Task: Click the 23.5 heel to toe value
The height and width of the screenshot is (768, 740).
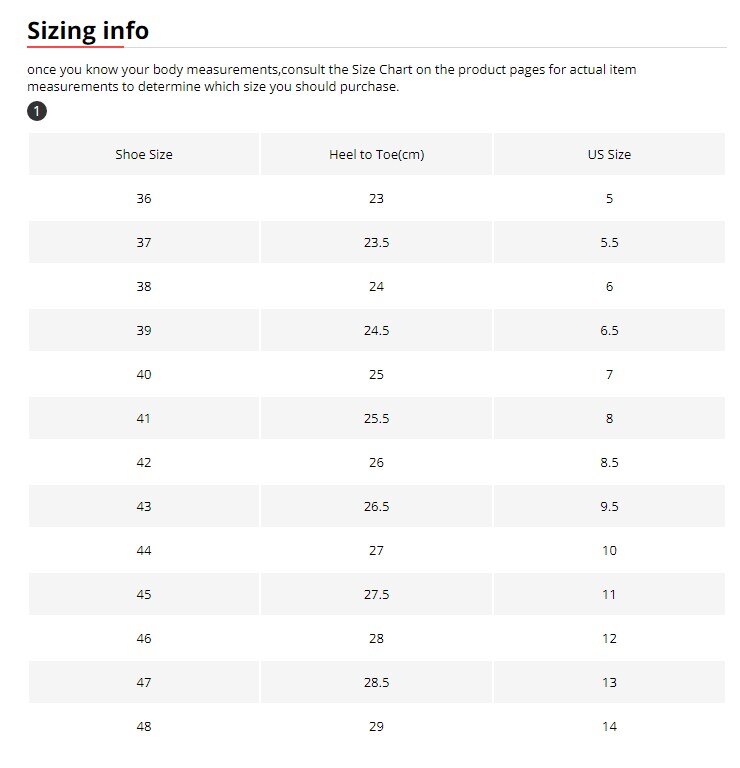Action: [x=376, y=243]
